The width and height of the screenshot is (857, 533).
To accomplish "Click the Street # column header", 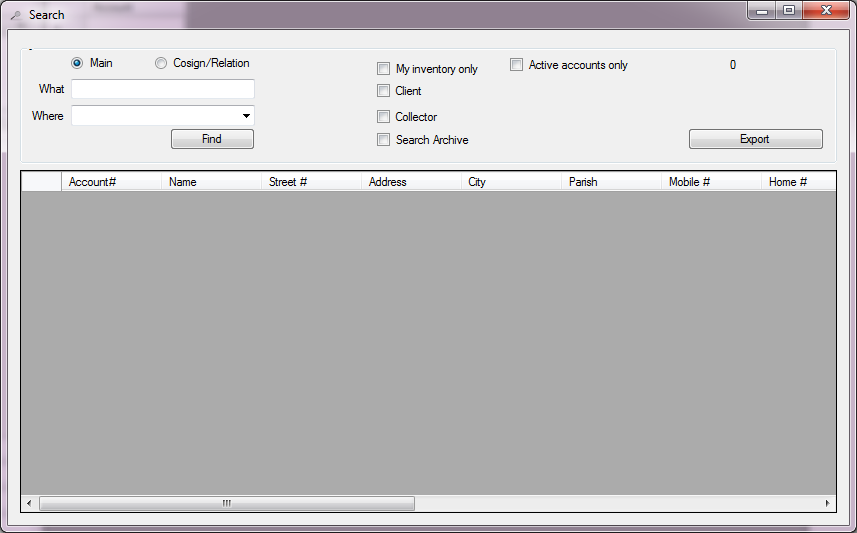I will point(311,182).
